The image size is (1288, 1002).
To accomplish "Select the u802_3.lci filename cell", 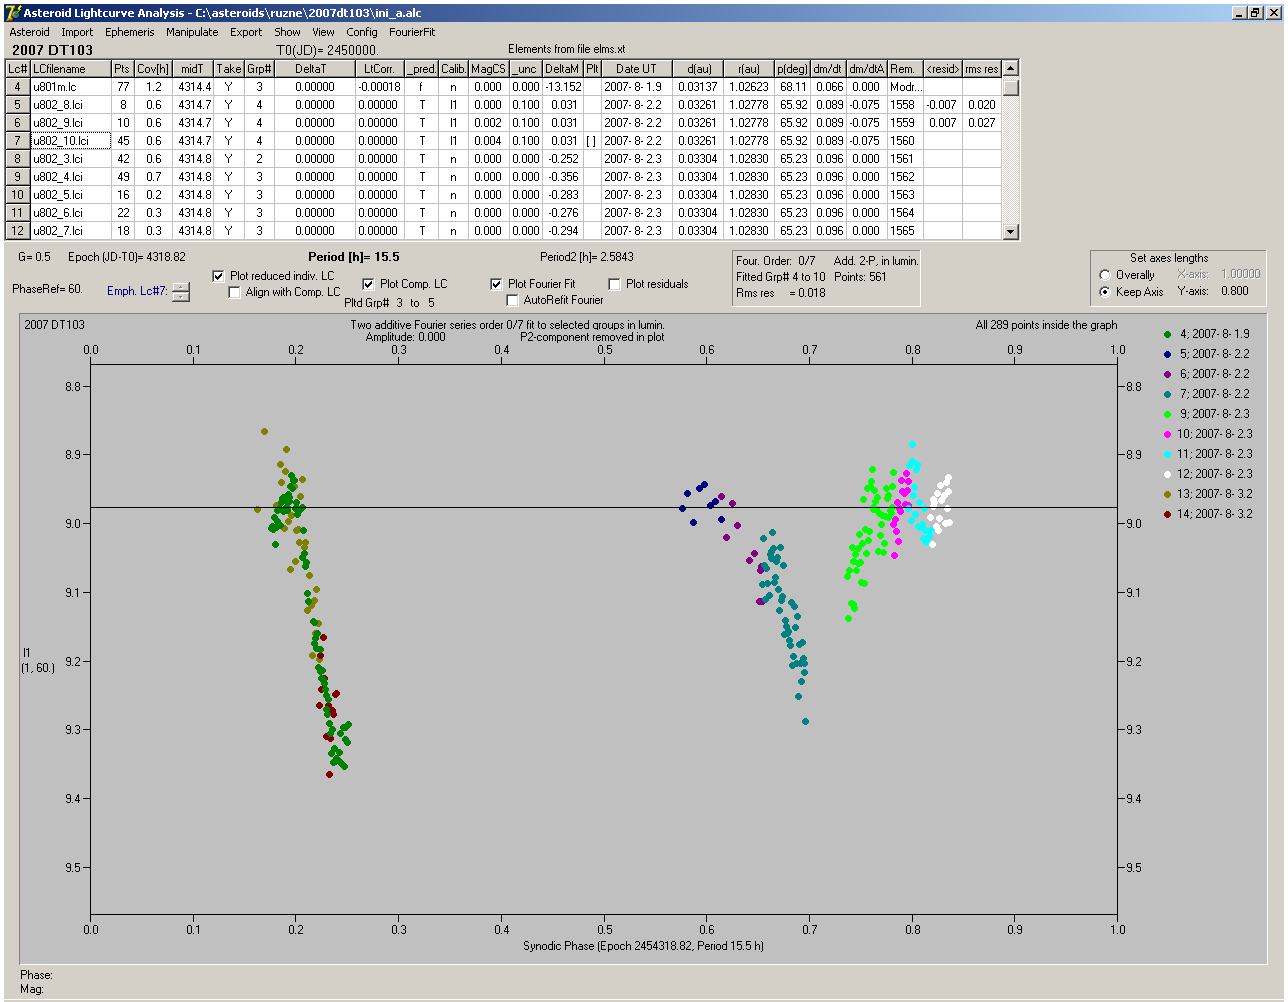I will (x=70, y=159).
